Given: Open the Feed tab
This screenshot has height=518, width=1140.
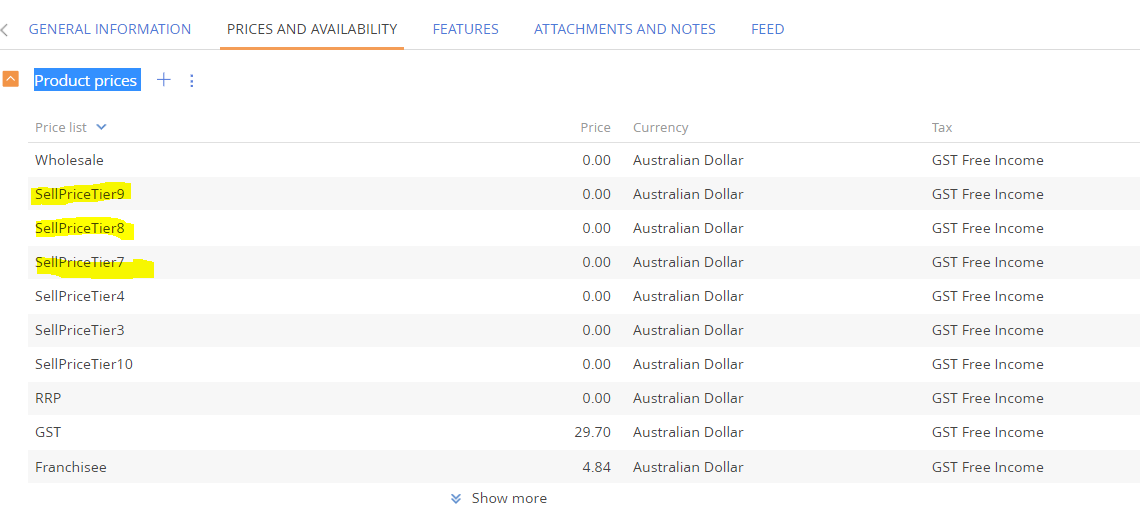Looking at the screenshot, I should 768,29.
